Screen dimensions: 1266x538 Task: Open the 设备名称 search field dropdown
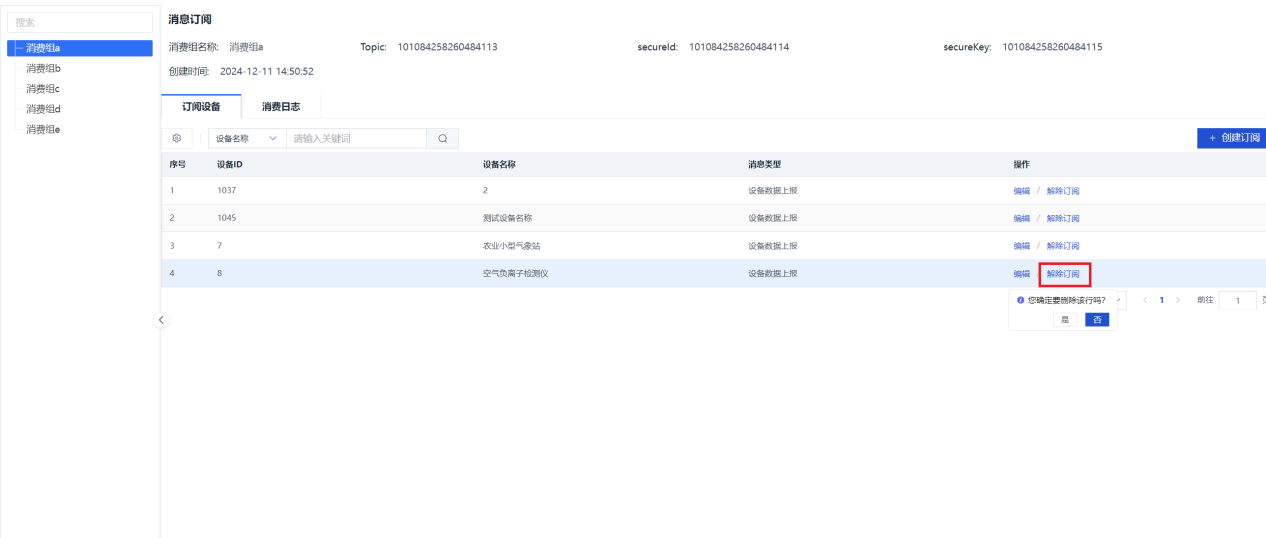(245, 139)
